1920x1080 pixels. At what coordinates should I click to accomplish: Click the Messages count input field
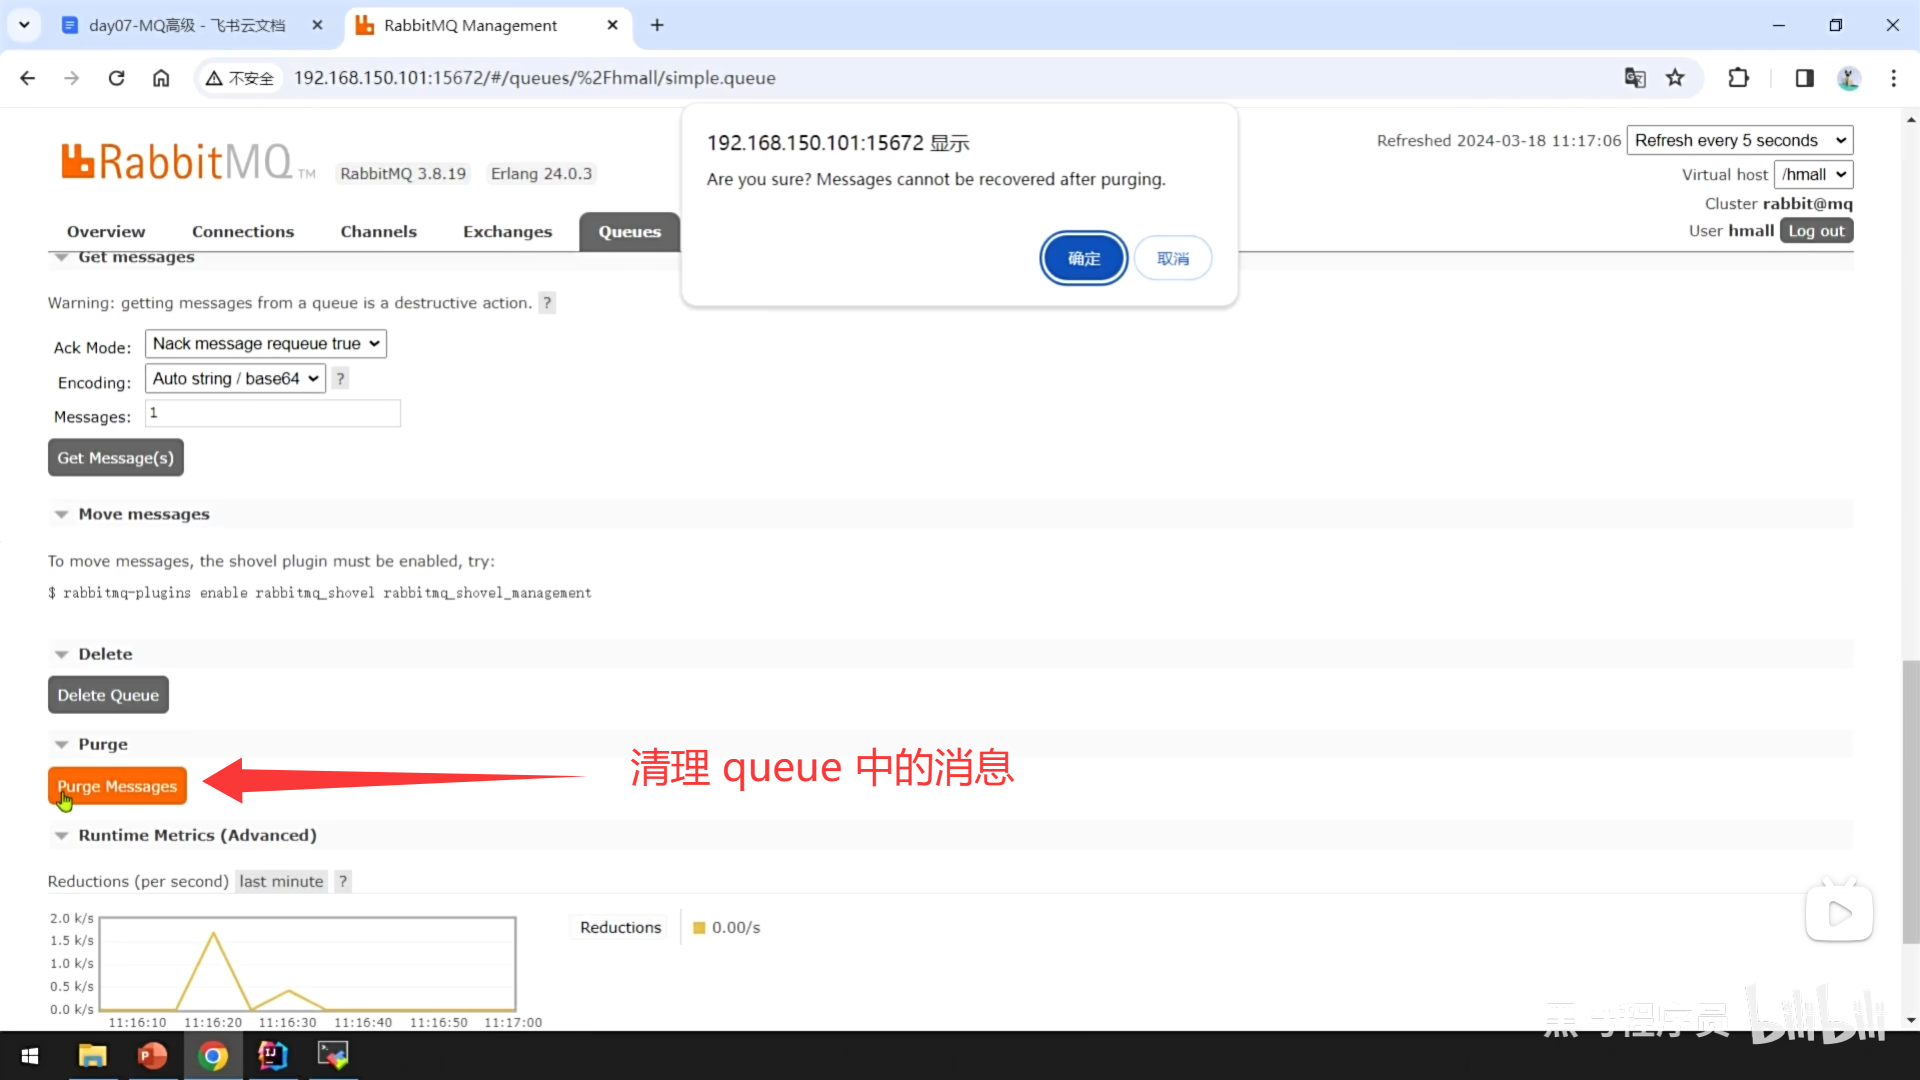(272, 413)
